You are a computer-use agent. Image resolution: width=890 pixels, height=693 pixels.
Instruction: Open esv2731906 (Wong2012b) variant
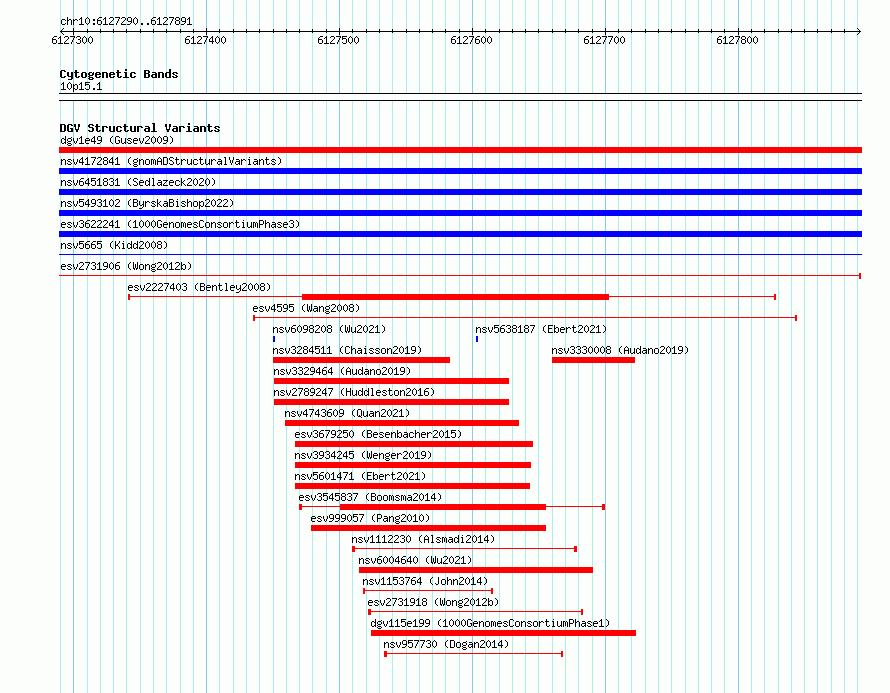126,266
